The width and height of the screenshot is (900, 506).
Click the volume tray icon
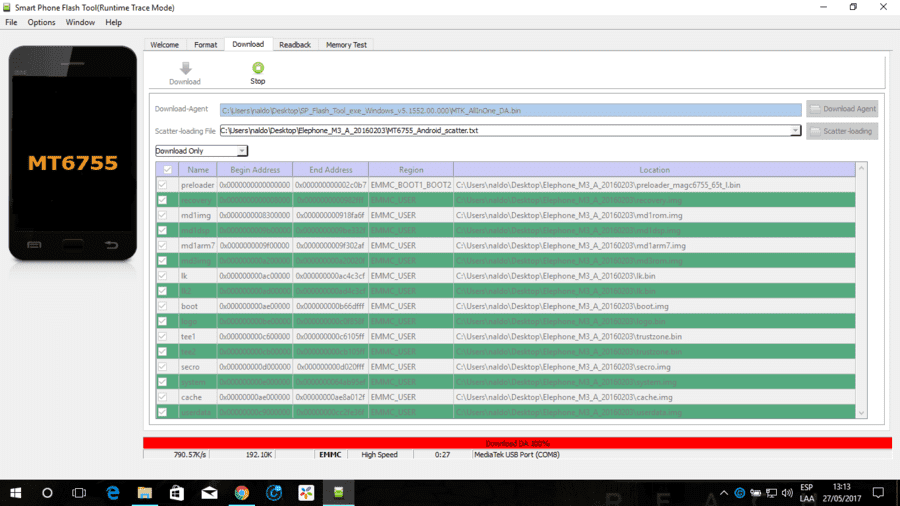787,493
